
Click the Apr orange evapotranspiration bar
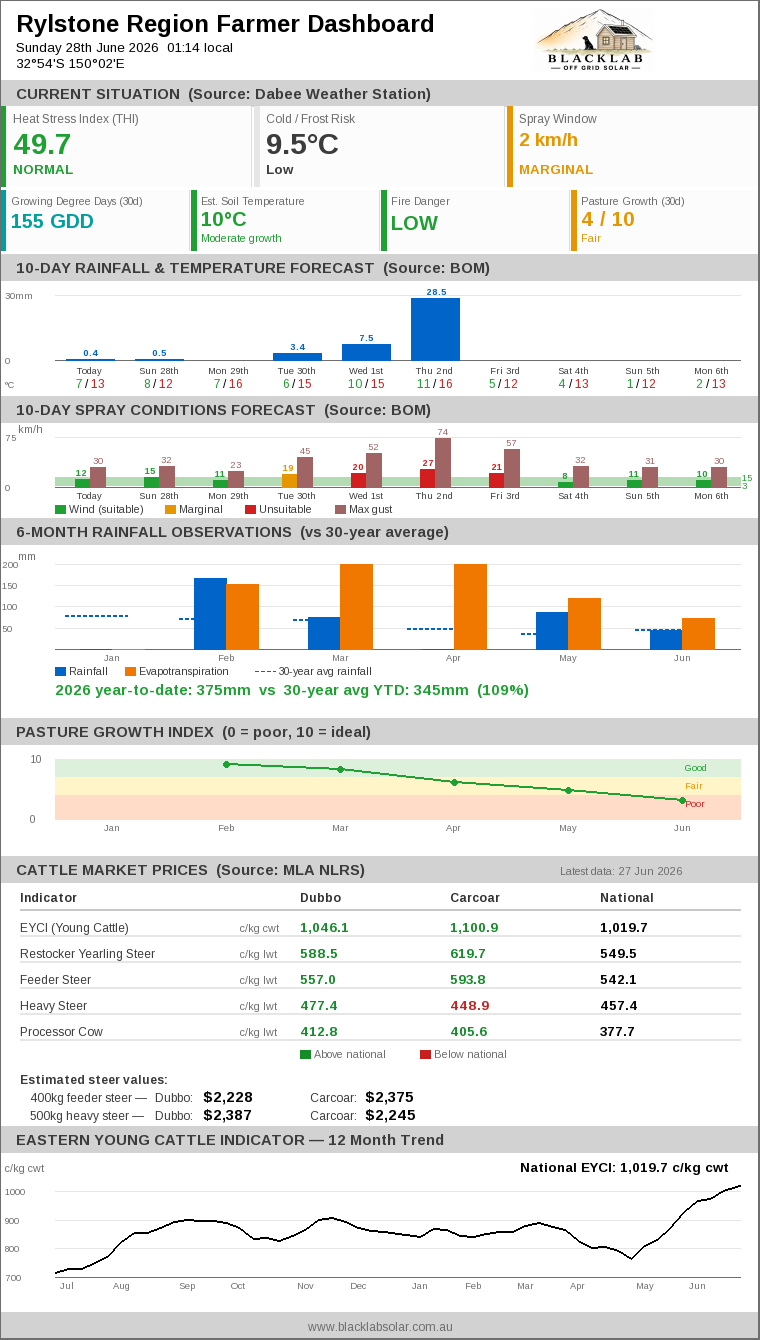(x=470, y=607)
